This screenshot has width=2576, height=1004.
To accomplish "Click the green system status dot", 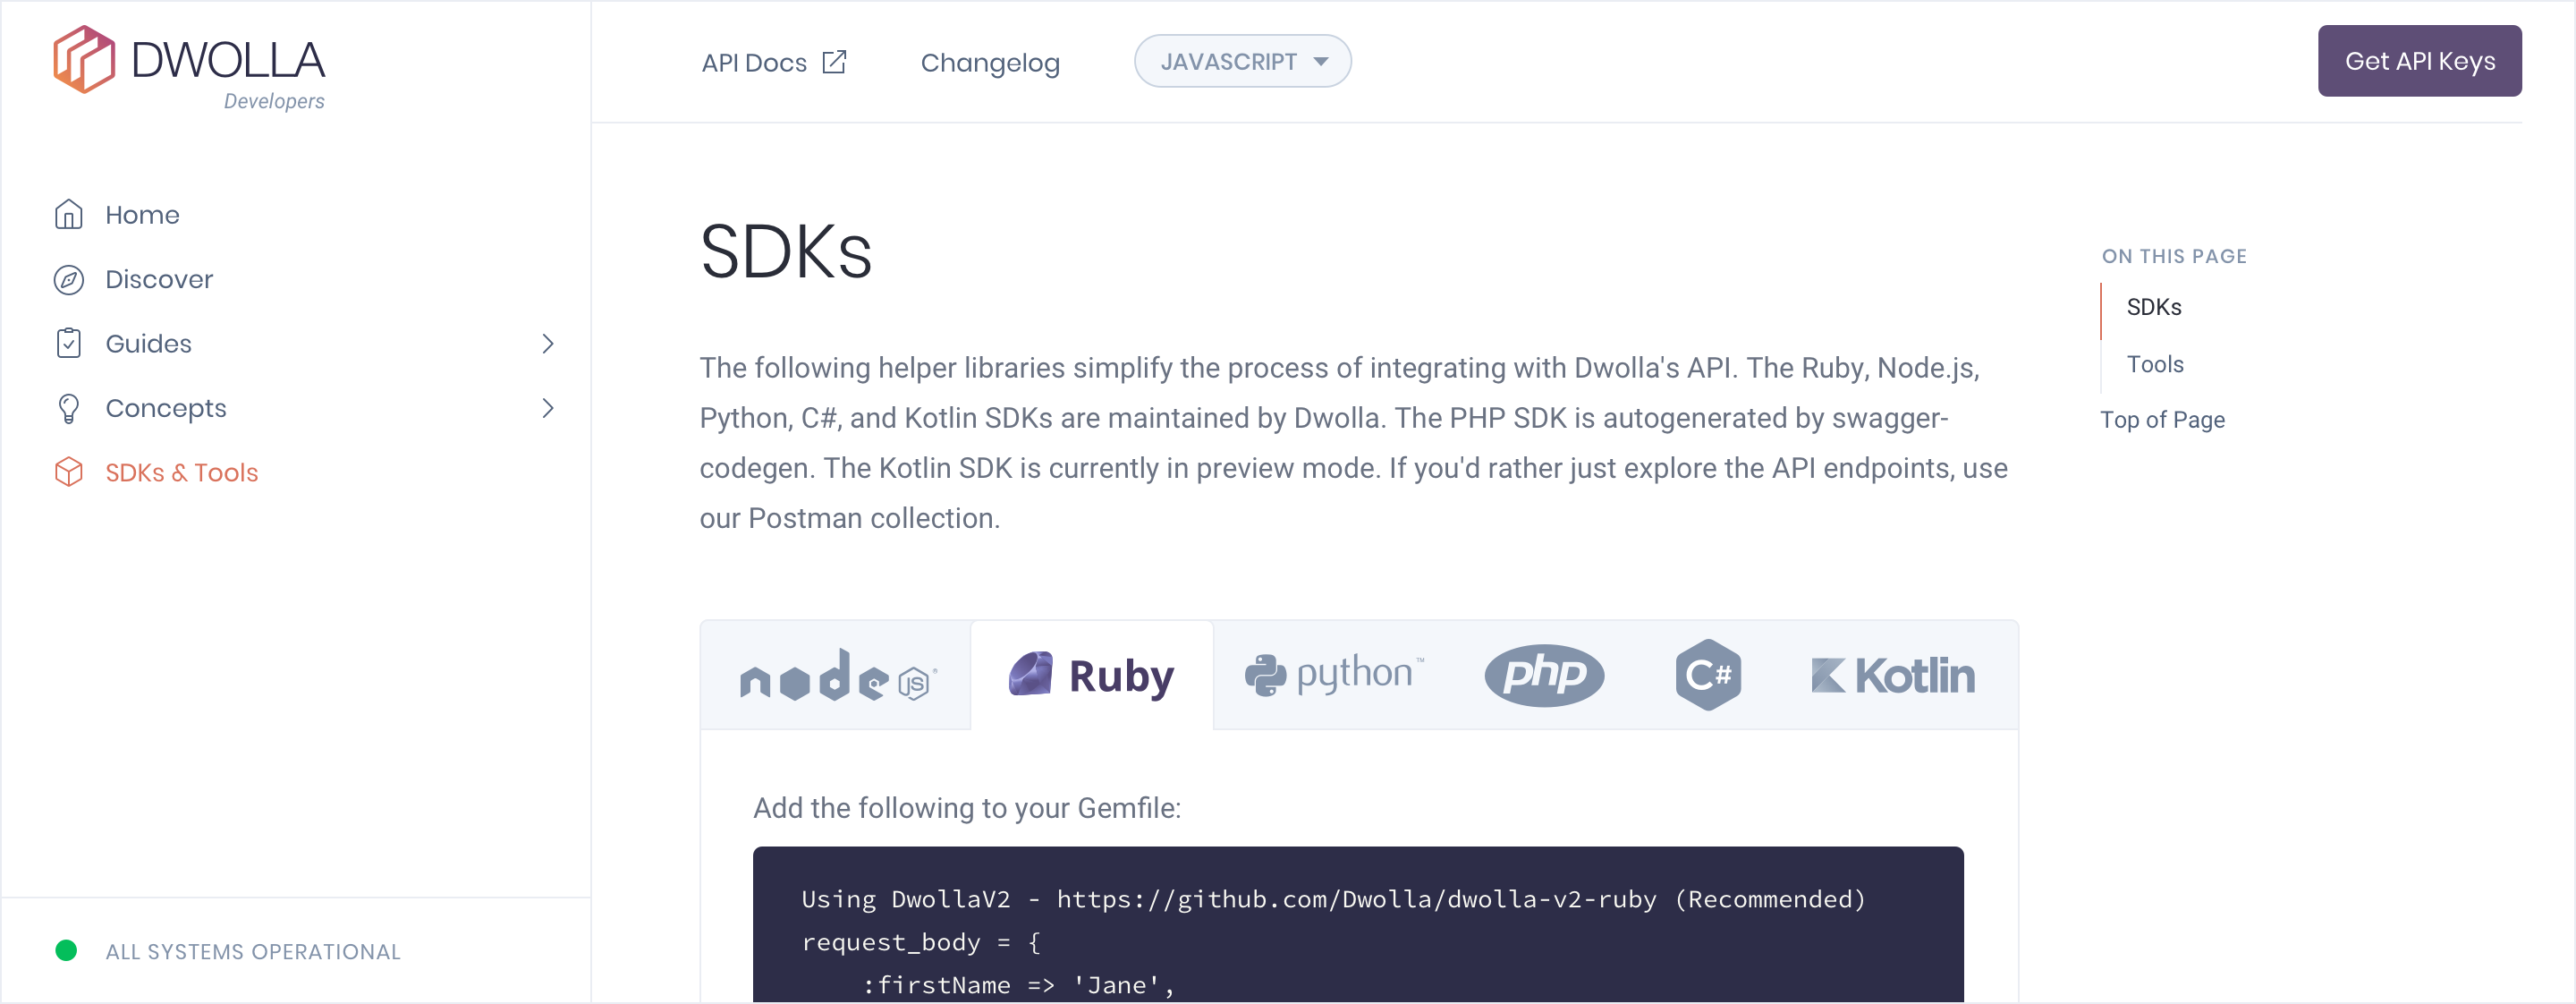I will tap(66, 950).
